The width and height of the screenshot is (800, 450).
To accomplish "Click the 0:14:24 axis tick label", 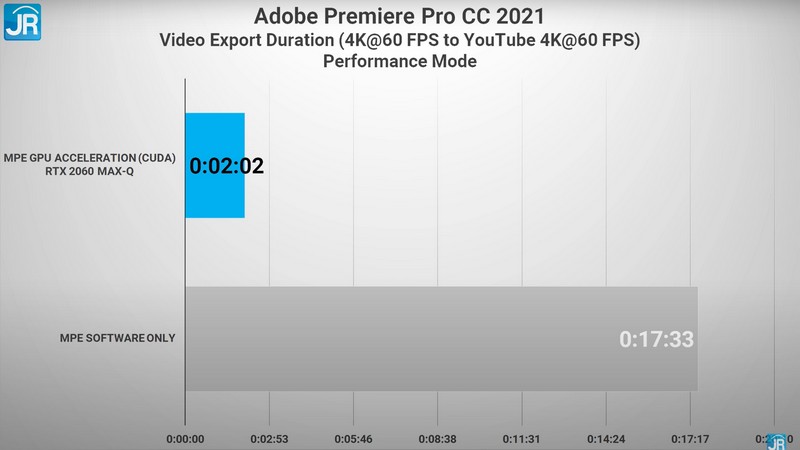I will 606,438.
